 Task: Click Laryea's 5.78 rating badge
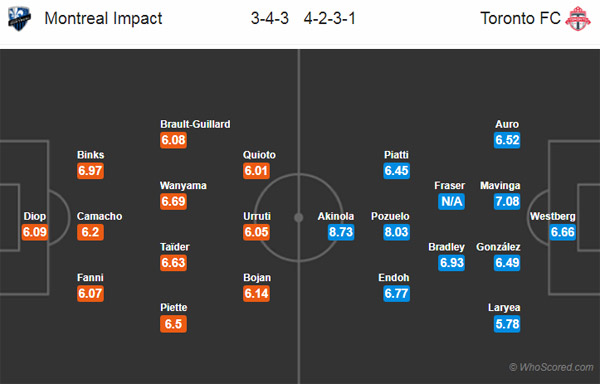507,324
